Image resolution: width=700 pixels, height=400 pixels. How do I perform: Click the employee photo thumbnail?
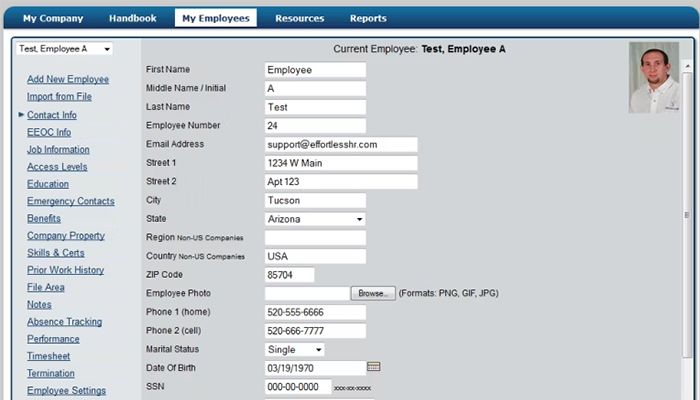654,77
